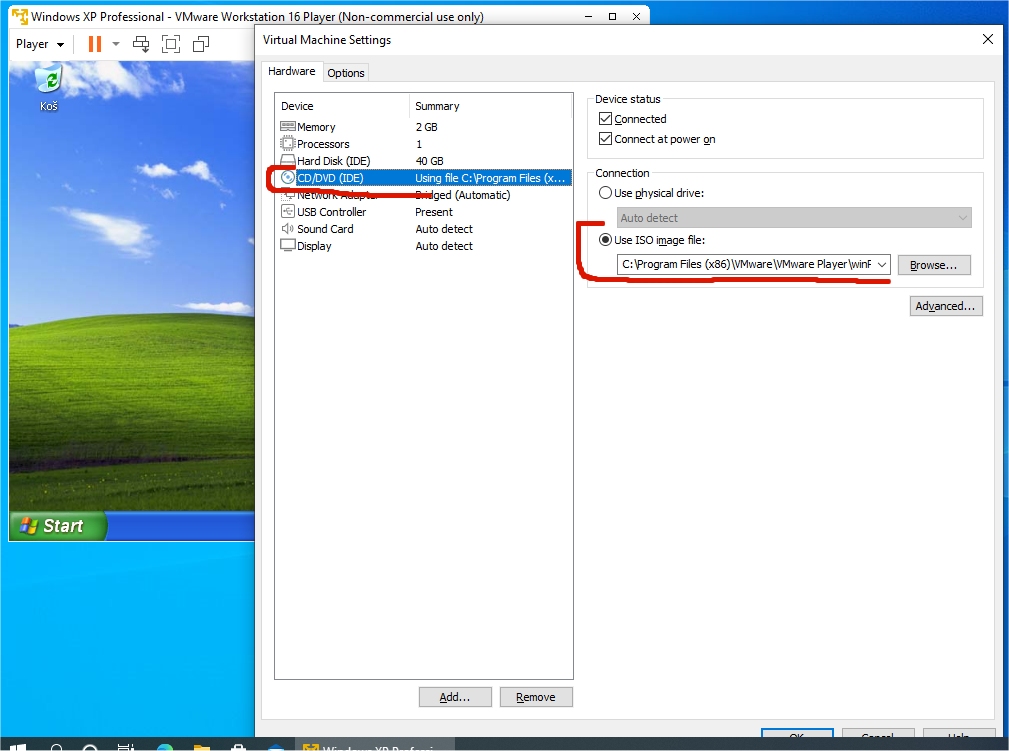Open Windows XP Professional taskbar item

(x=376, y=746)
